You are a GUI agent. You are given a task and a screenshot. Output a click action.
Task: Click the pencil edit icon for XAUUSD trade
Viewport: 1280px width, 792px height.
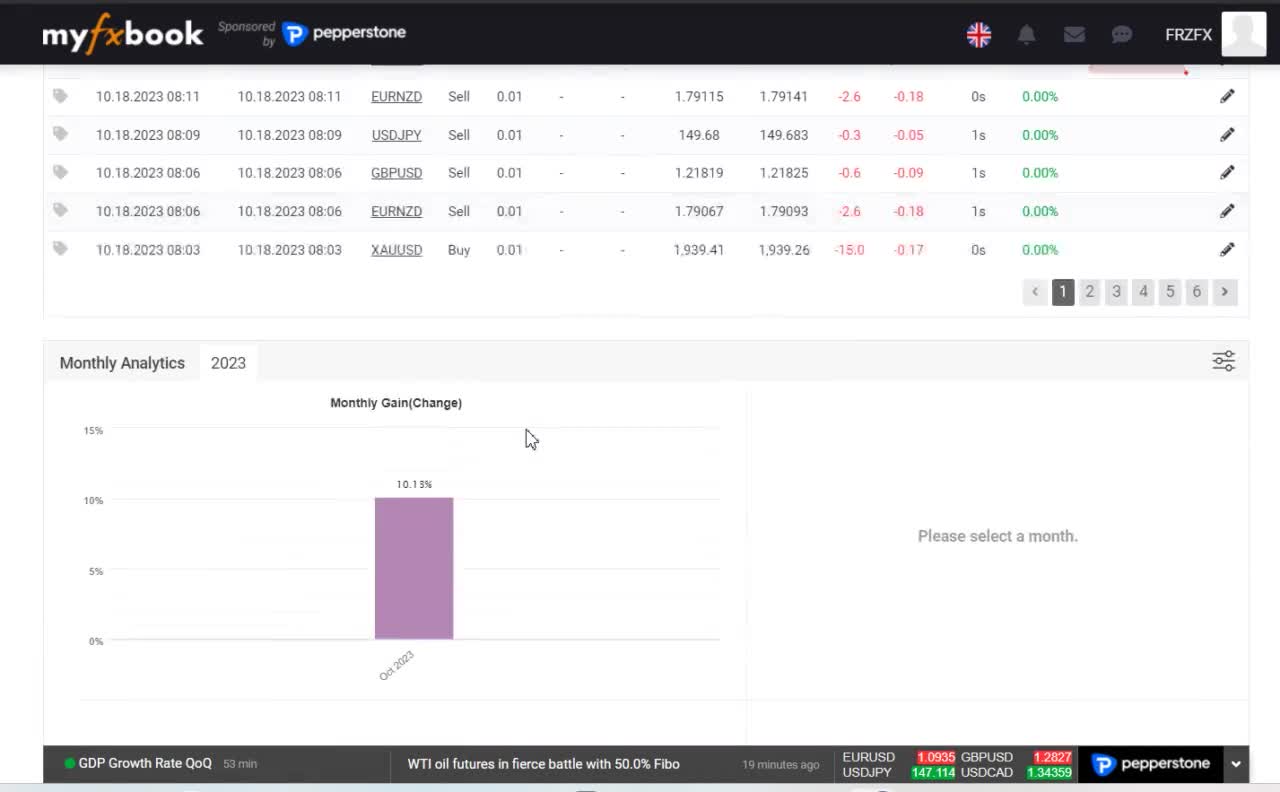coord(1227,250)
